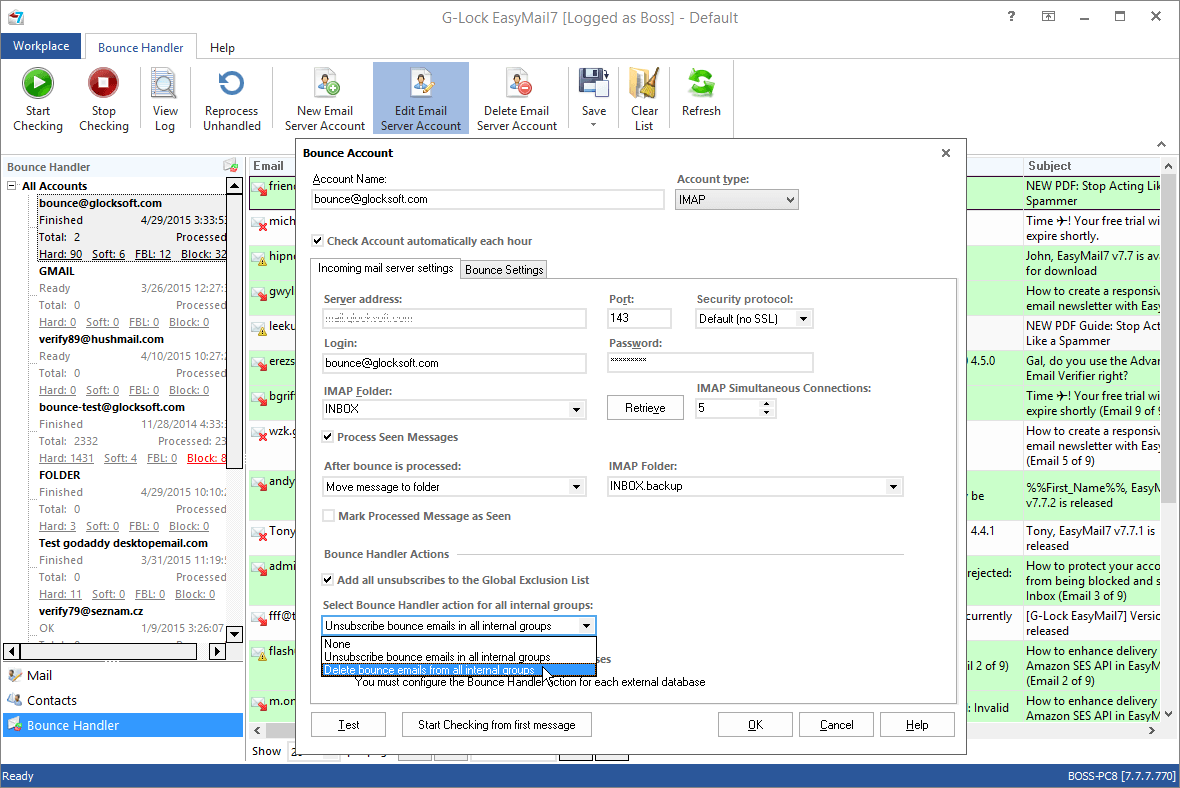Click the Start Checking icon
The height and width of the screenshot is (788, 1180).
38,84
